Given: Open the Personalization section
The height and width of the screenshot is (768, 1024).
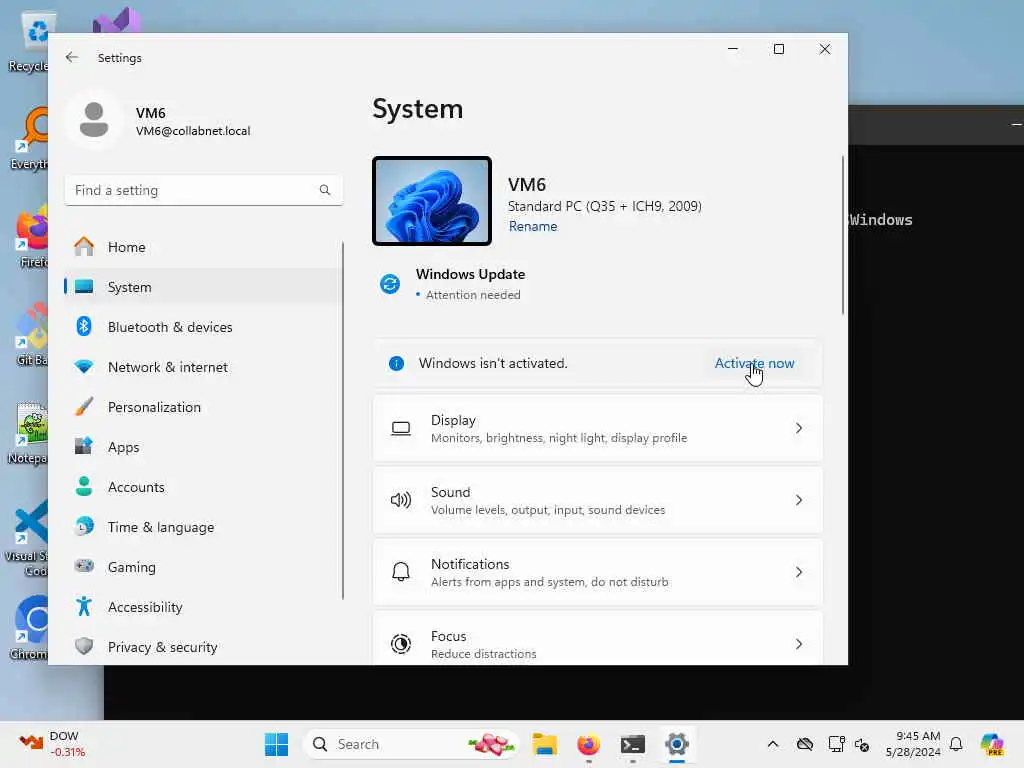Looking at the screenshot, I should [x=204, y=407].
